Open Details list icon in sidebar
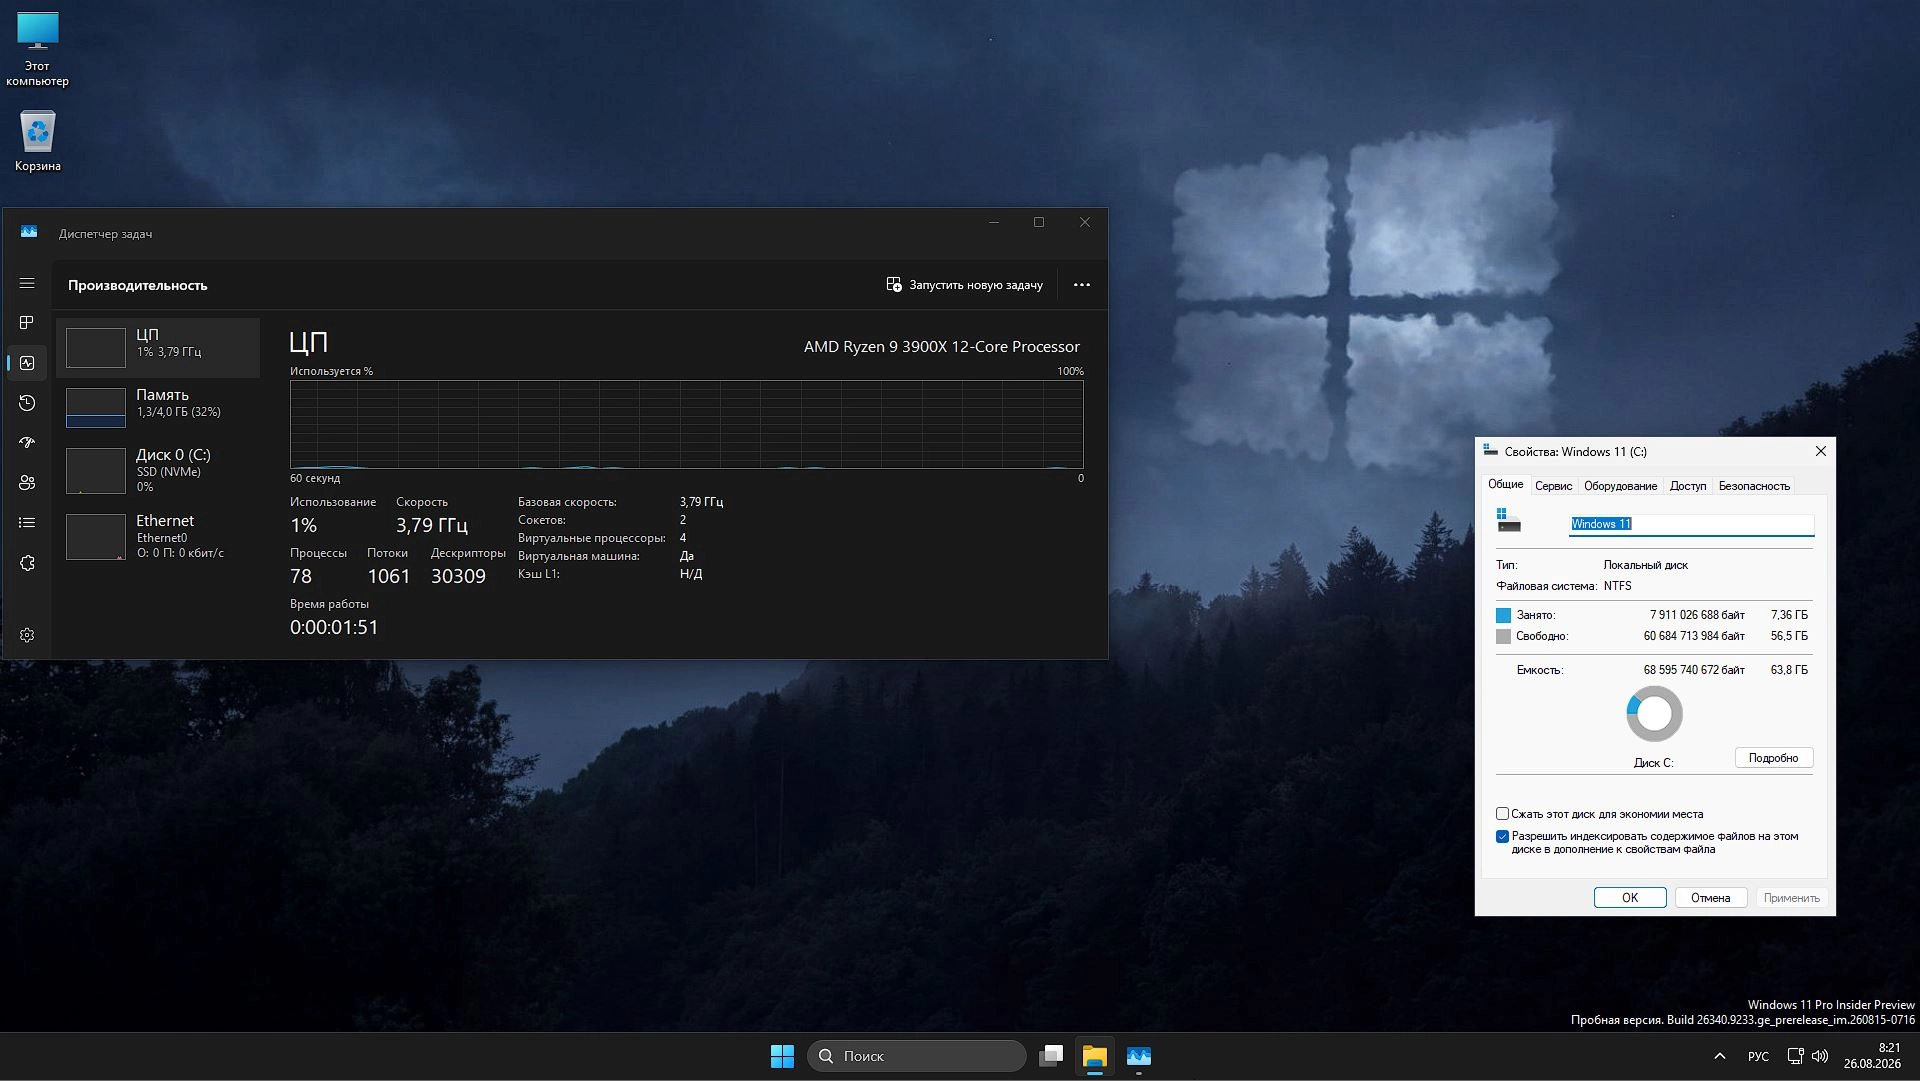1920x1081 pixels. pos(27,523)
